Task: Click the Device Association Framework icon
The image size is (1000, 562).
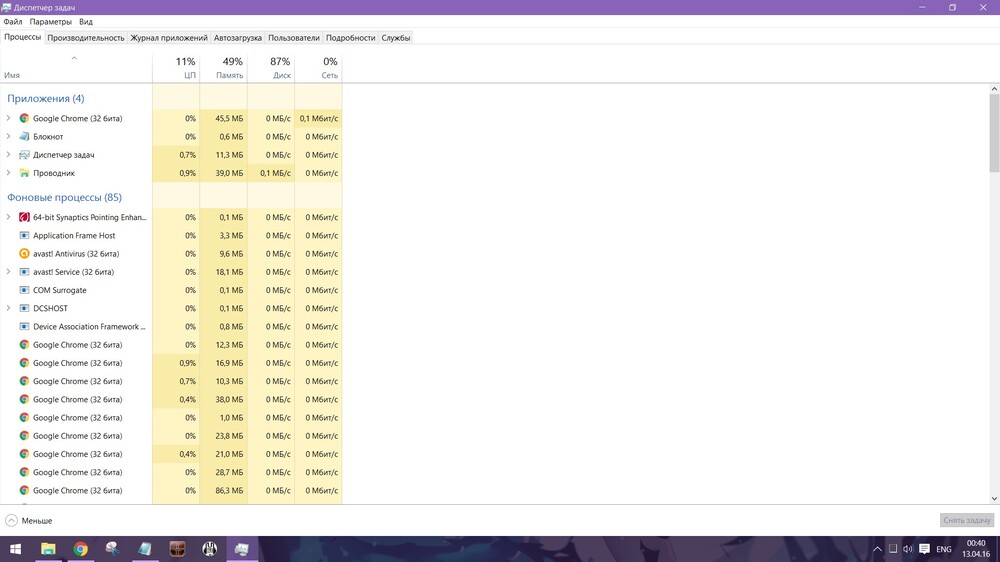Action: point(24,327)
